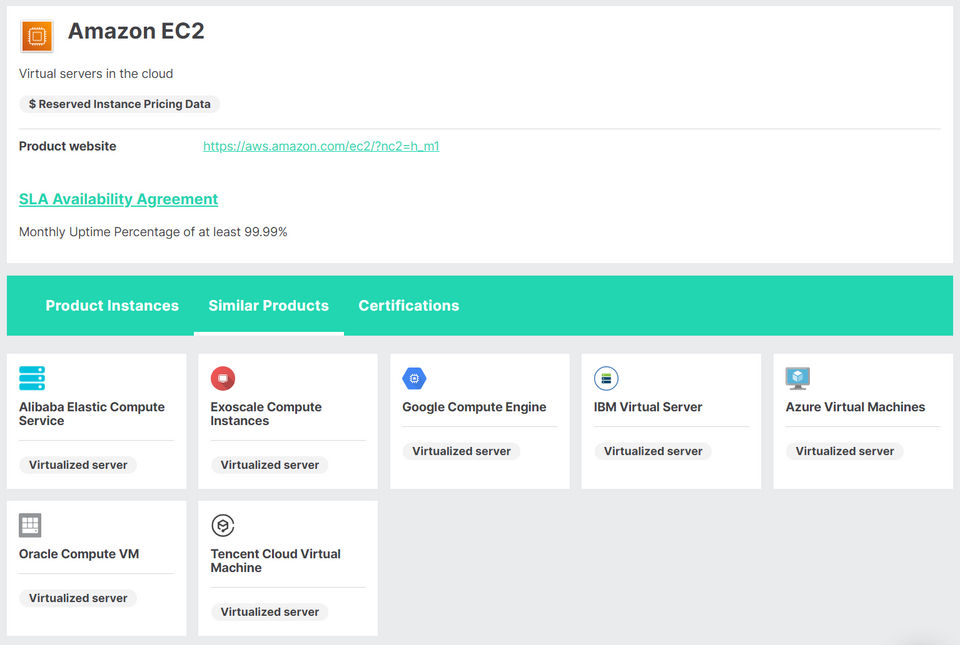
Task: Open Azure Virtual Machines title
Action: point(855,407)
